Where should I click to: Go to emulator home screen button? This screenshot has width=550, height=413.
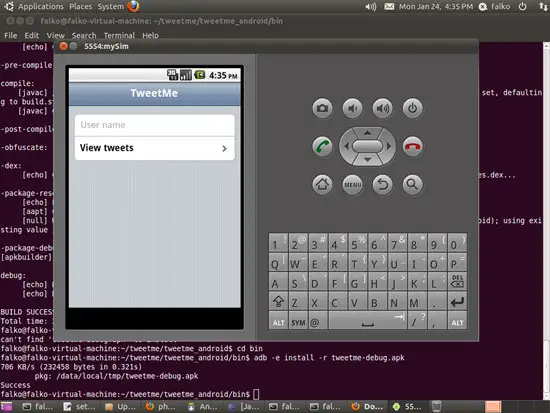tap(322, 184)
